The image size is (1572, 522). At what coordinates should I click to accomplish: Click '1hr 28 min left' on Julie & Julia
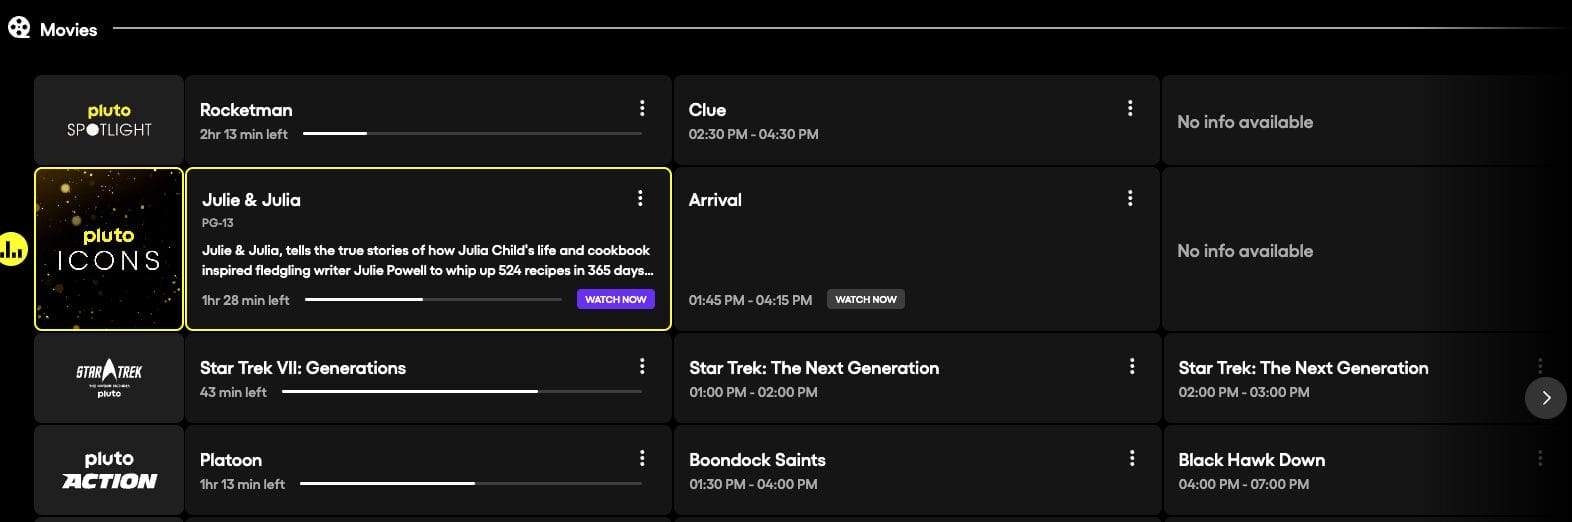click(x=245, y=300)
